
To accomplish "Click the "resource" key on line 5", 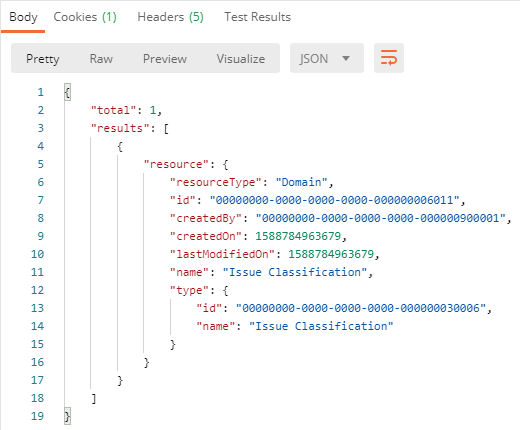I will point(176,164).
